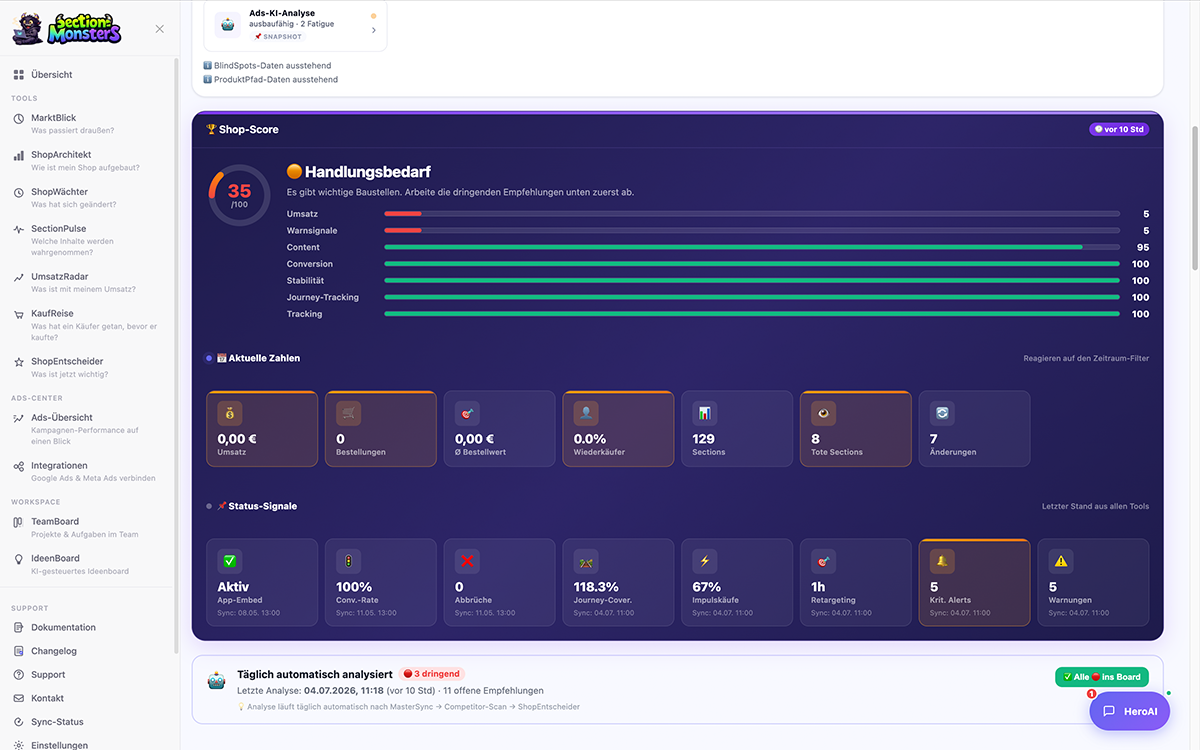Image resolution: width=1200 pixels, height=750 pixels.
Task: Select the Tote Sections card
Action: 856,429
